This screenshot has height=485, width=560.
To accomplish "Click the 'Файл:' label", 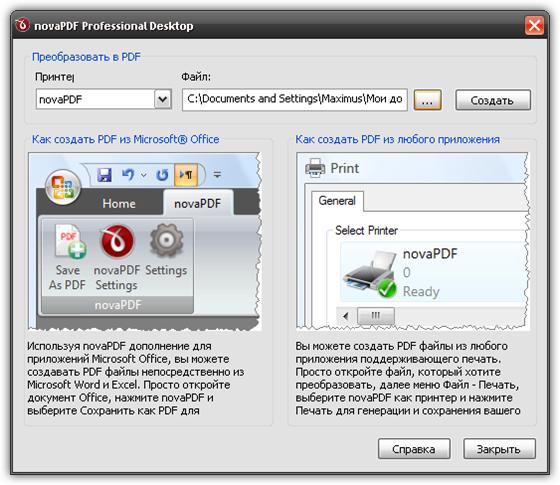I will coord(196,77).
